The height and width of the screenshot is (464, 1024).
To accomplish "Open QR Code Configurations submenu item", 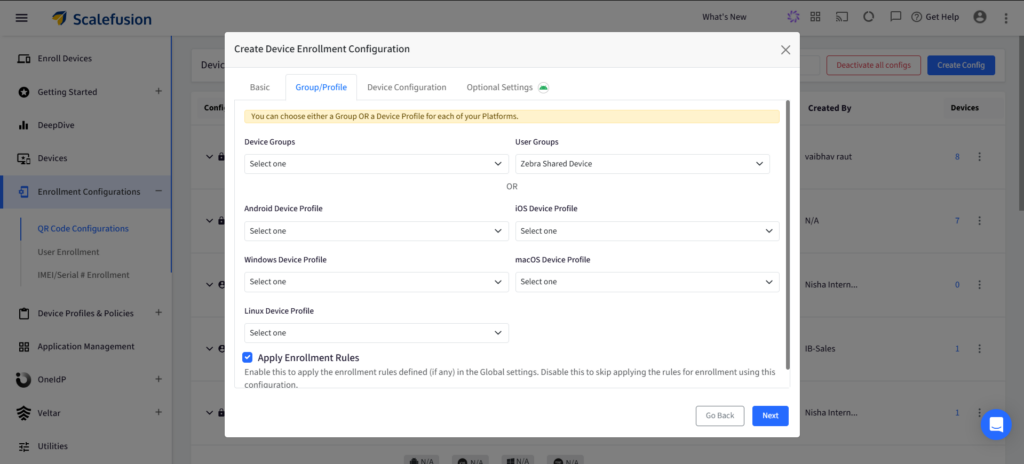I will coord(83,229).
